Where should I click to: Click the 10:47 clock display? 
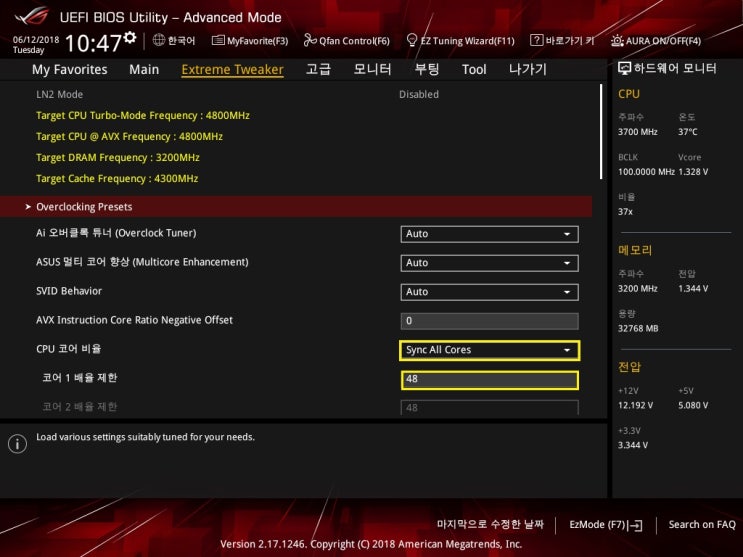point(93,43)
